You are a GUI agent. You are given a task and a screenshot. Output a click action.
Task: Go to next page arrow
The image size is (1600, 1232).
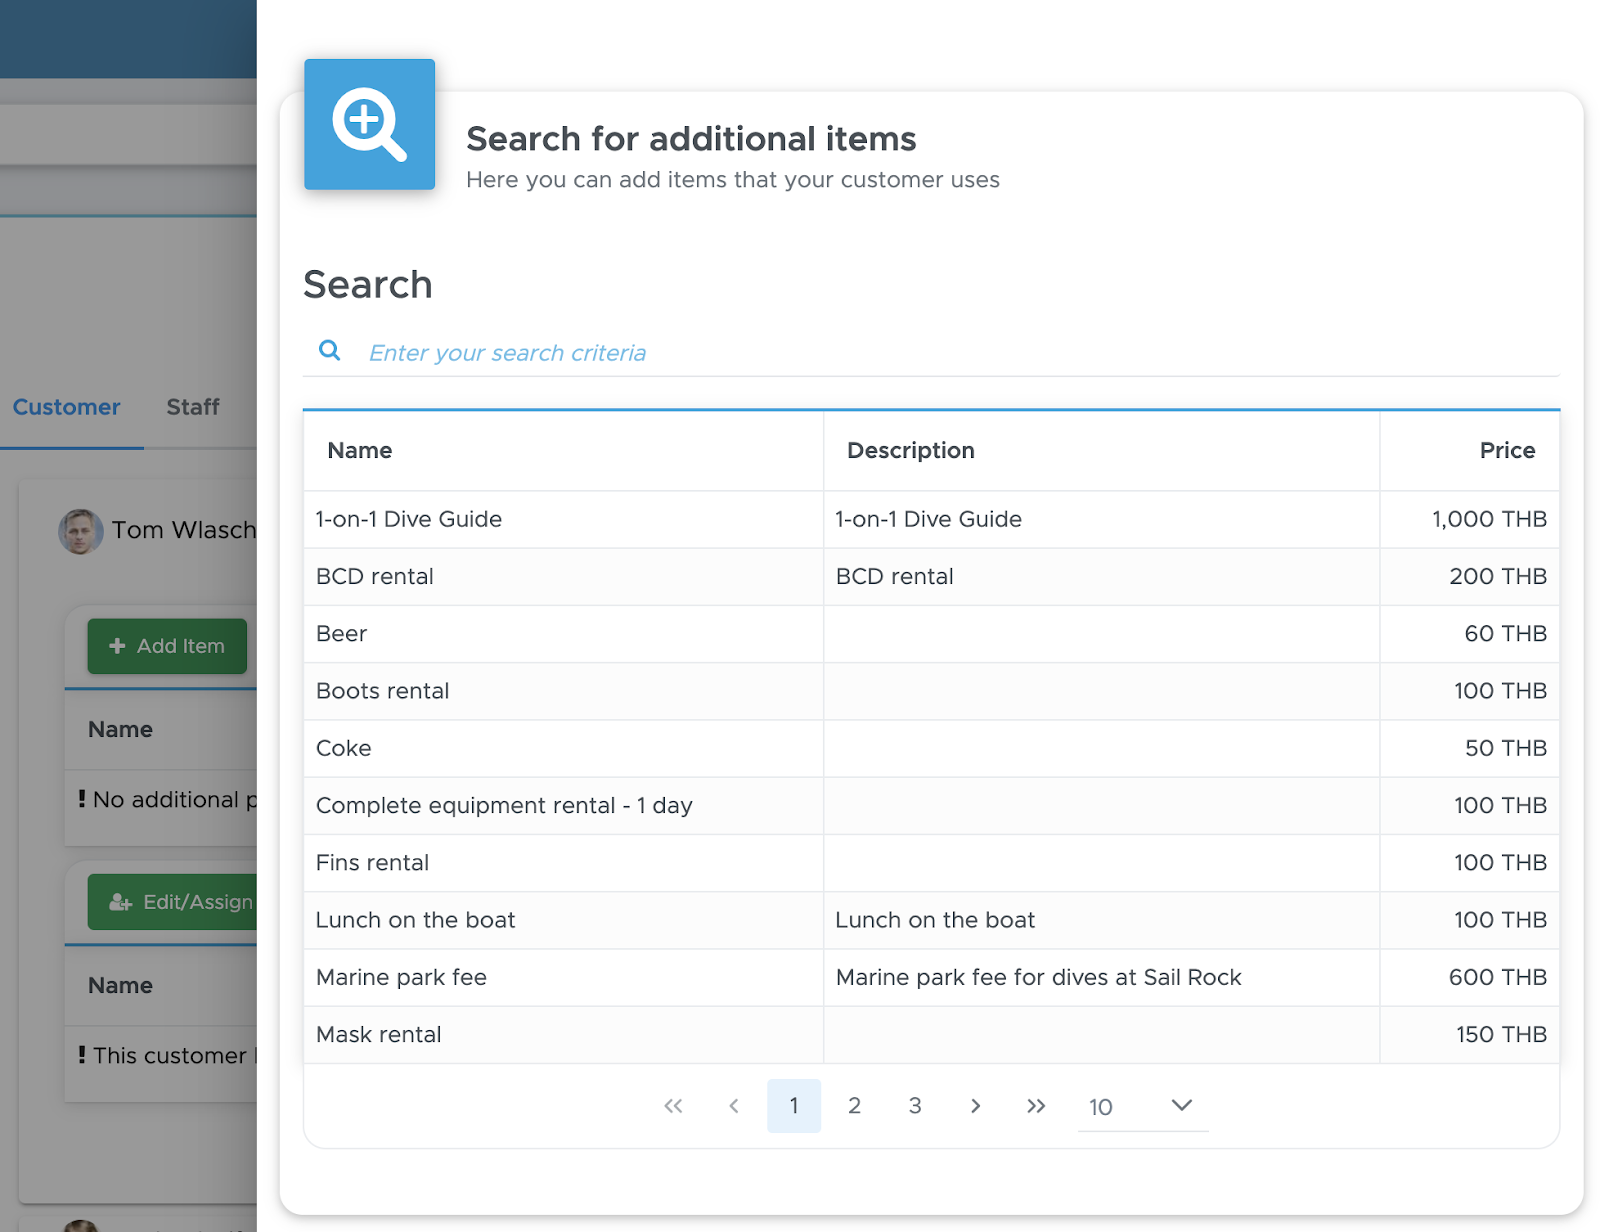pyautogui.click(x=975, y=1106)
